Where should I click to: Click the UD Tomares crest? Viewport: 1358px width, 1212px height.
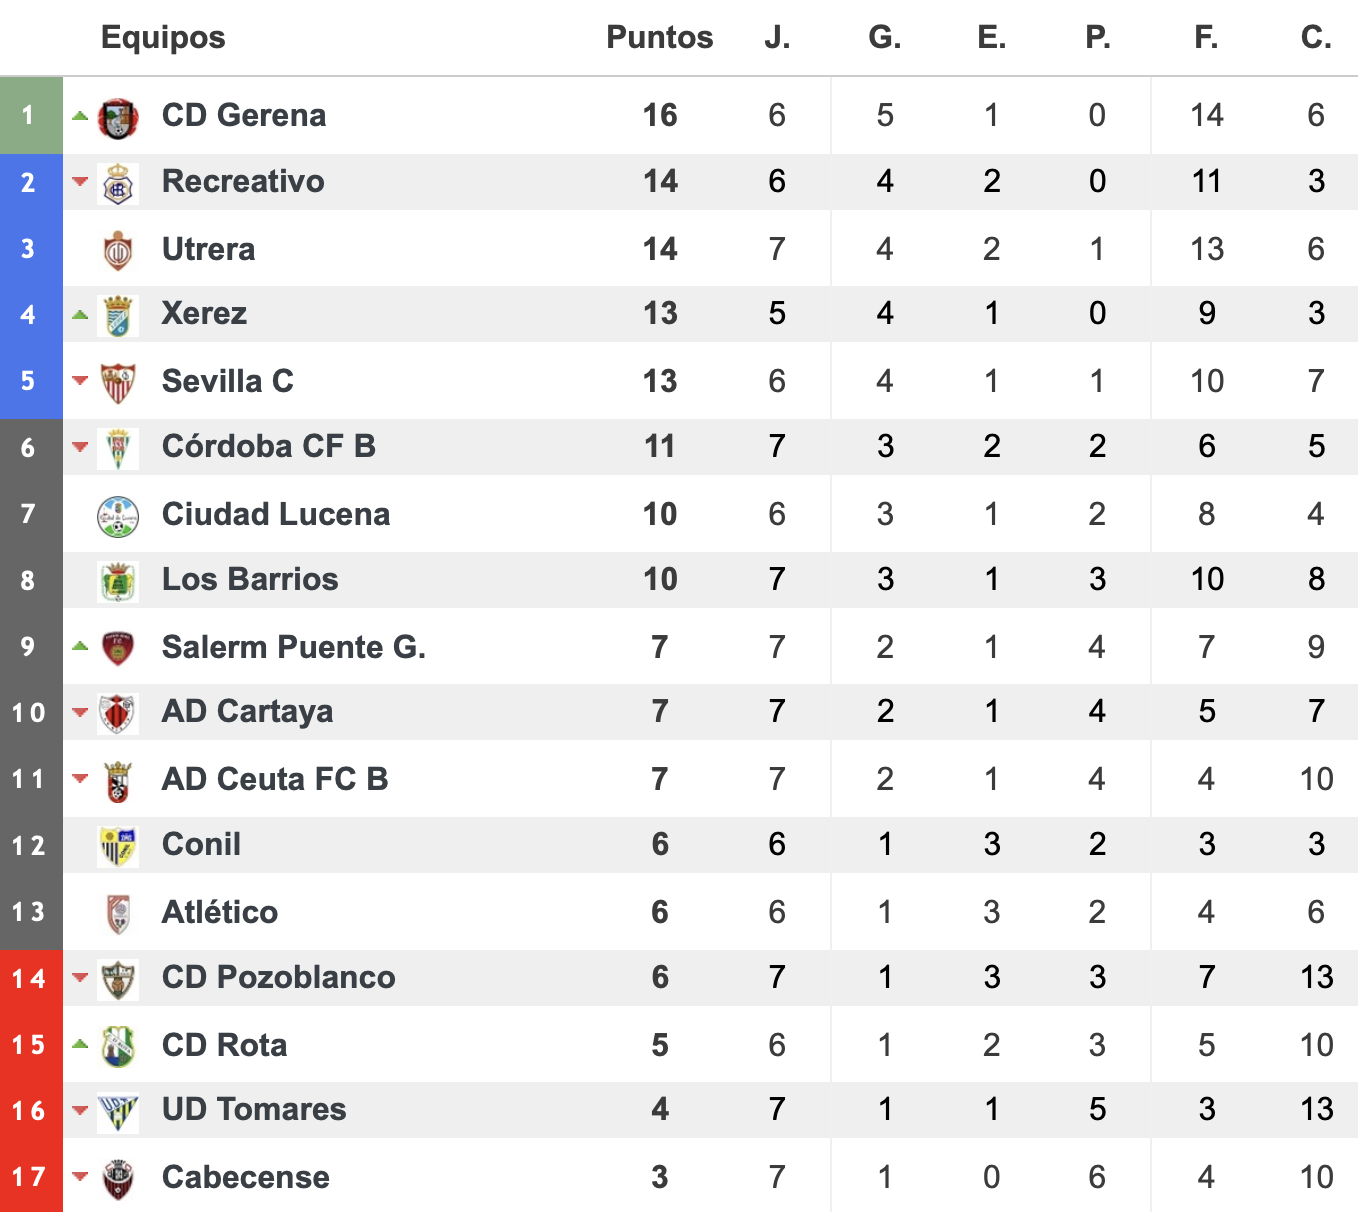click(x=118, y=1112)
